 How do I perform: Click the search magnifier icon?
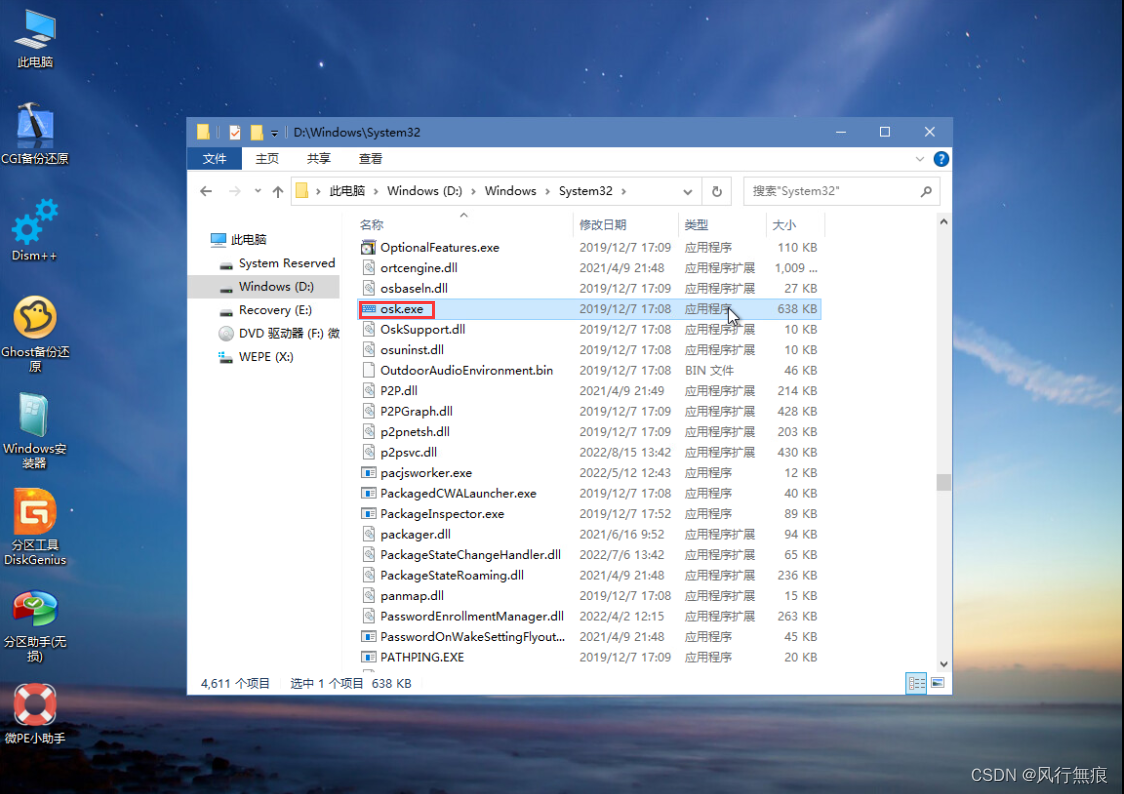pyautogui.click(x=926, y=191)
